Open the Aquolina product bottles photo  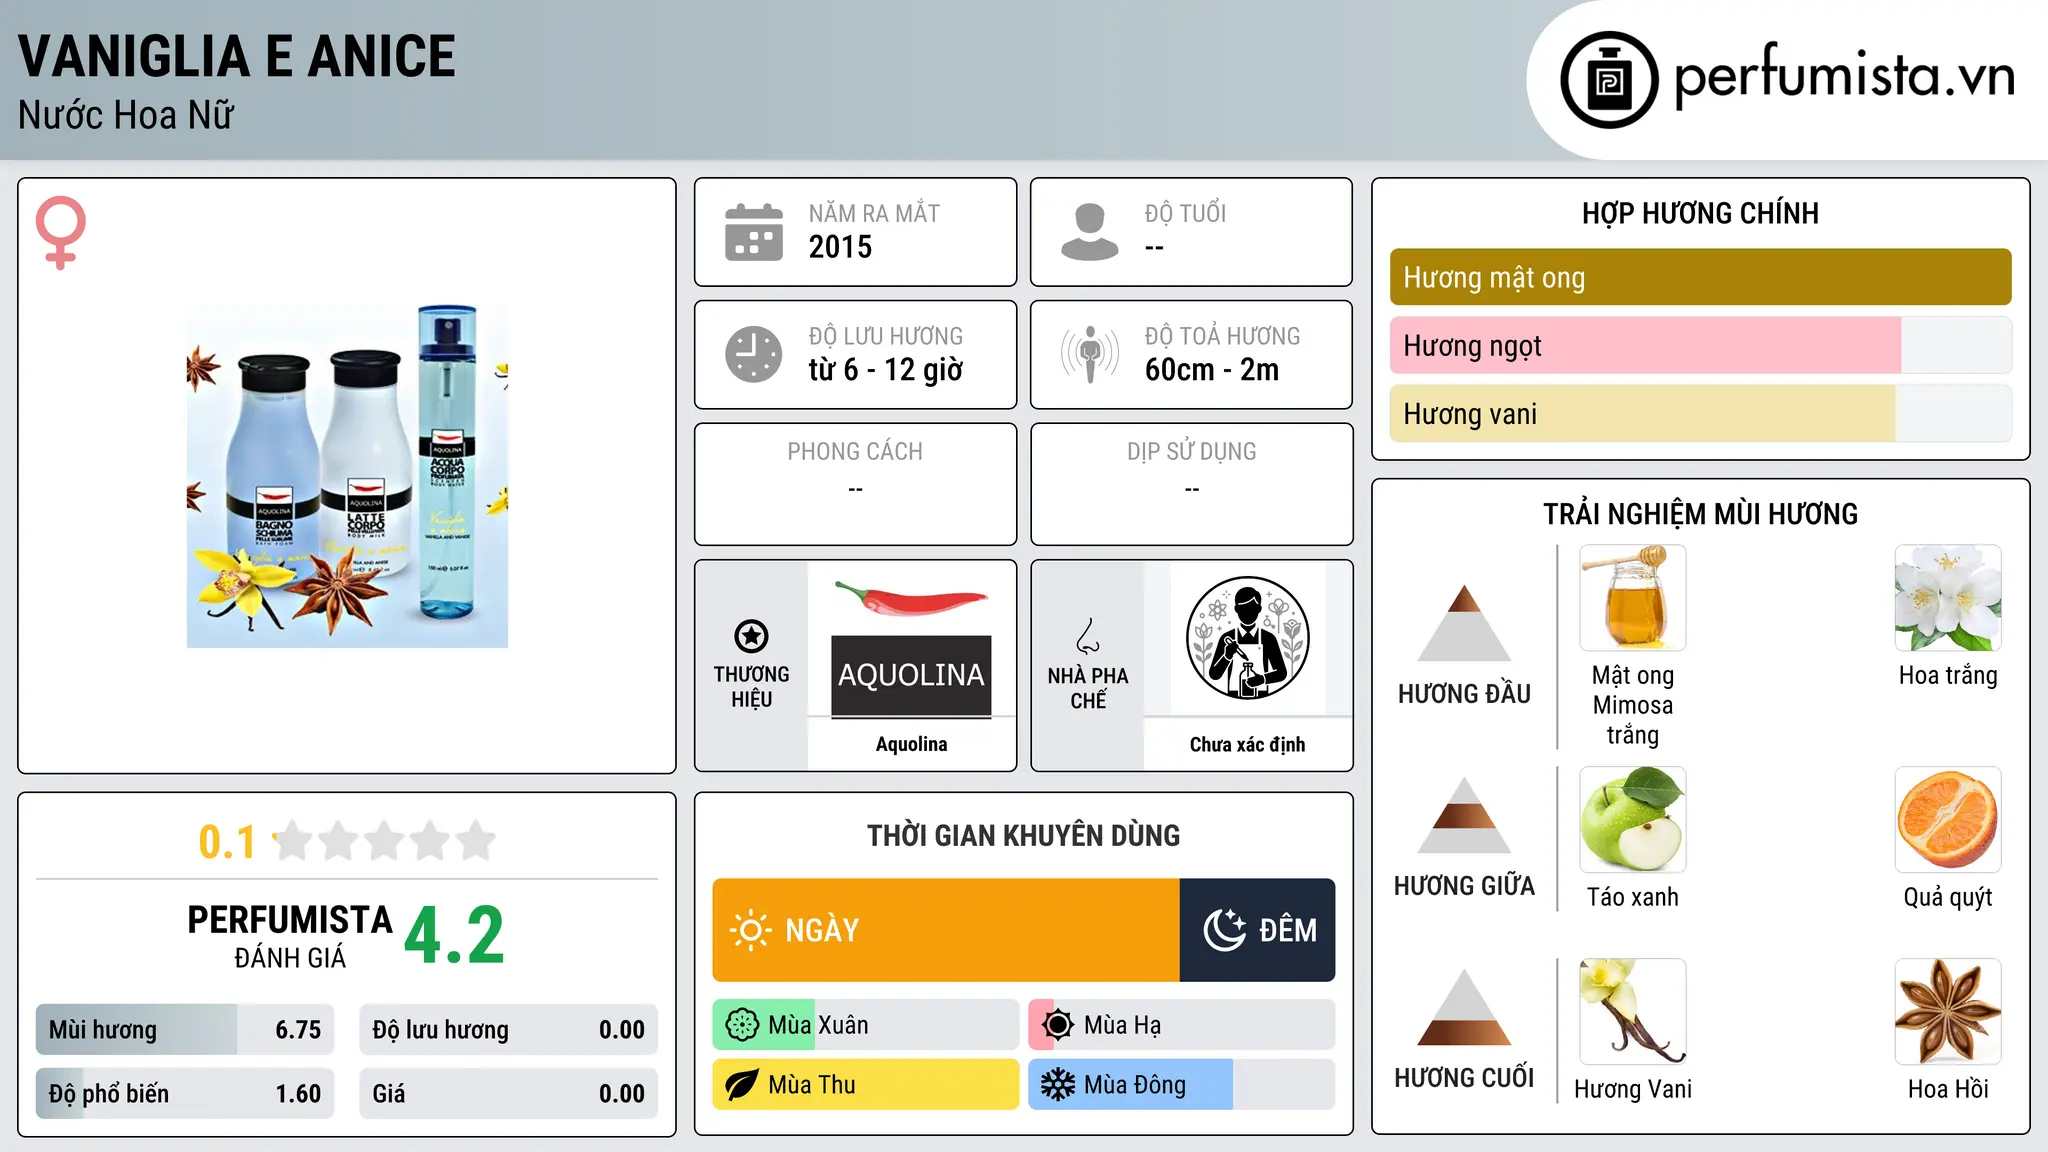click(347, 476)
